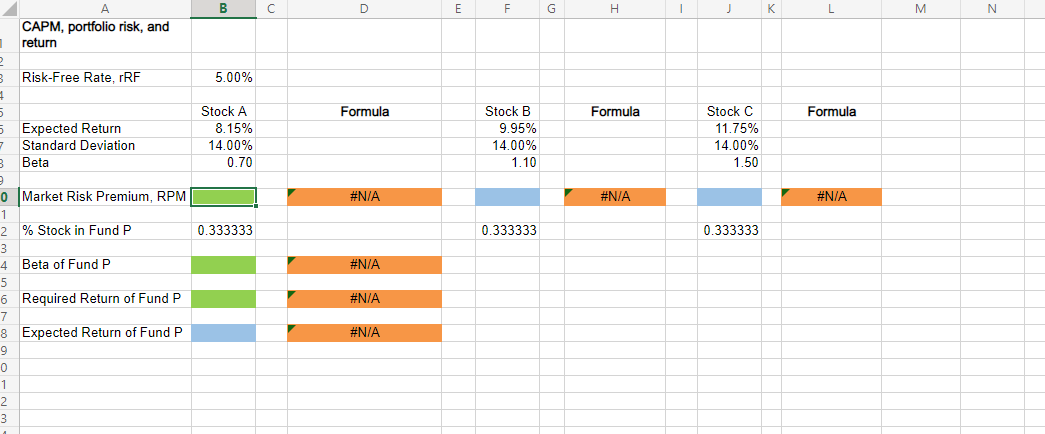Click the 'Standard Deviation' row label
The height and width of the screenshot is (434, 1045).
(105, 145)
